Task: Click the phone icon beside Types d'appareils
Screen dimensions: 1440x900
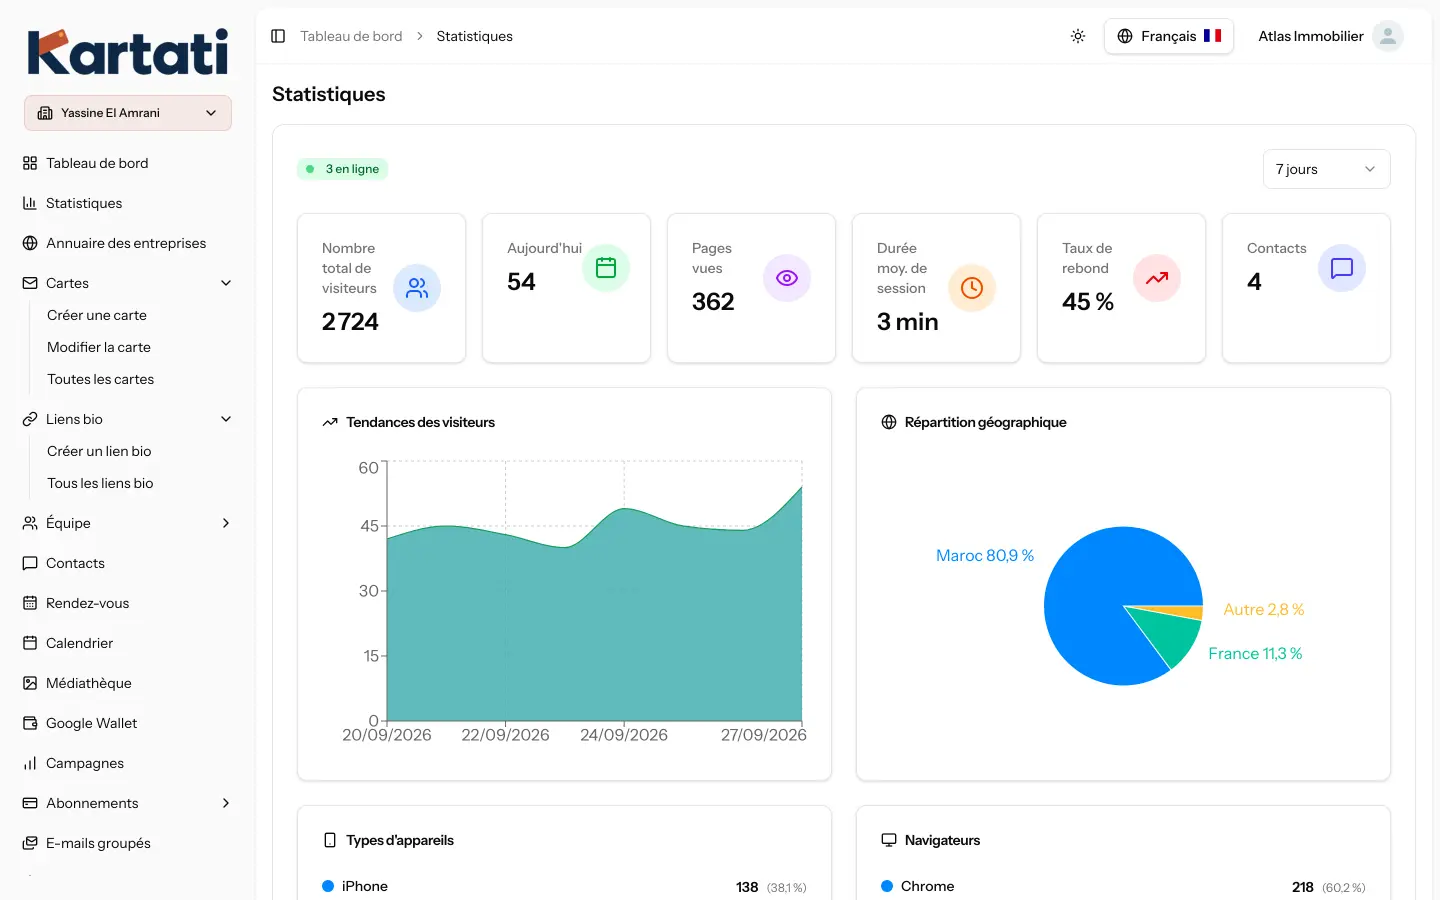Action: 330,840
